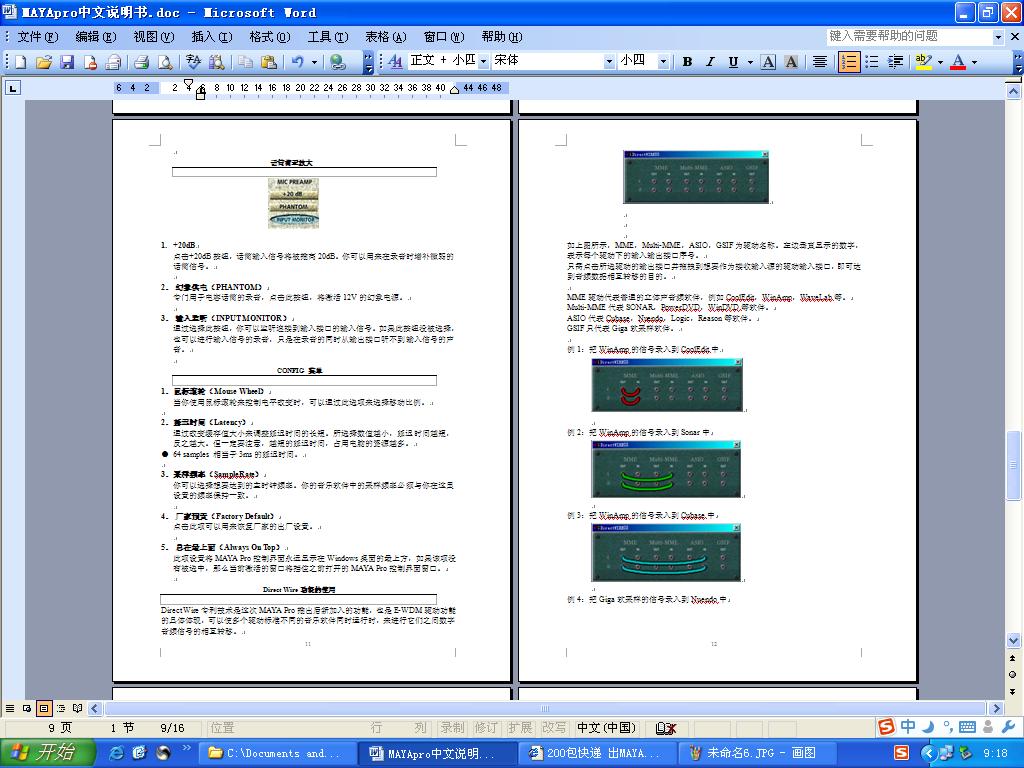Apply red font color A button
This screenshot has width=1024, height=768.
pyautogui.click(x=958, y=62)
